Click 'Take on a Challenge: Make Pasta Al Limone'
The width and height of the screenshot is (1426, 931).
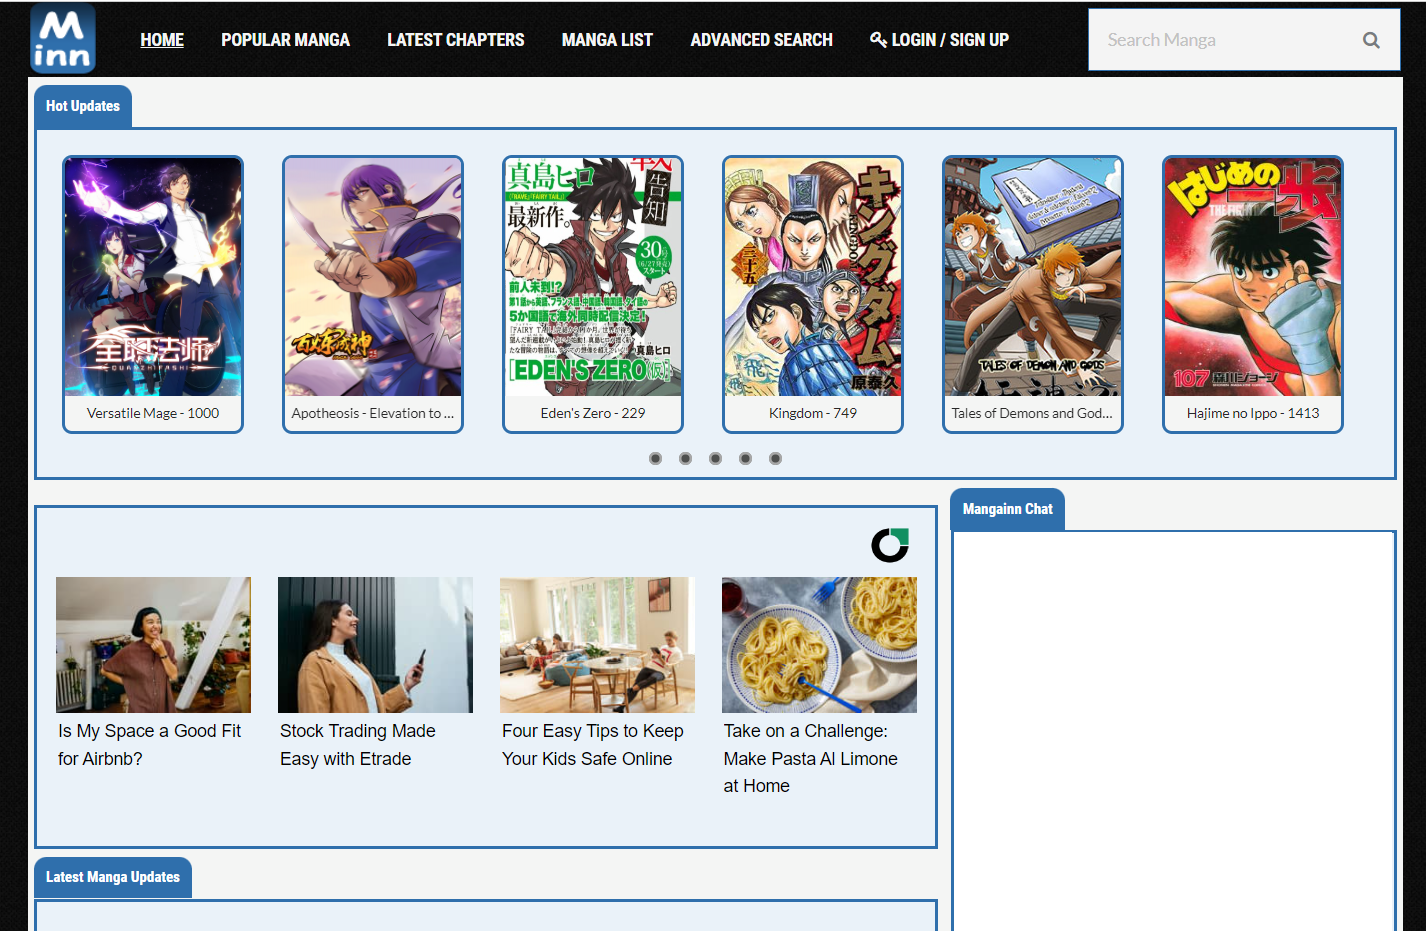pyautogui.click(x=811, y=759)
